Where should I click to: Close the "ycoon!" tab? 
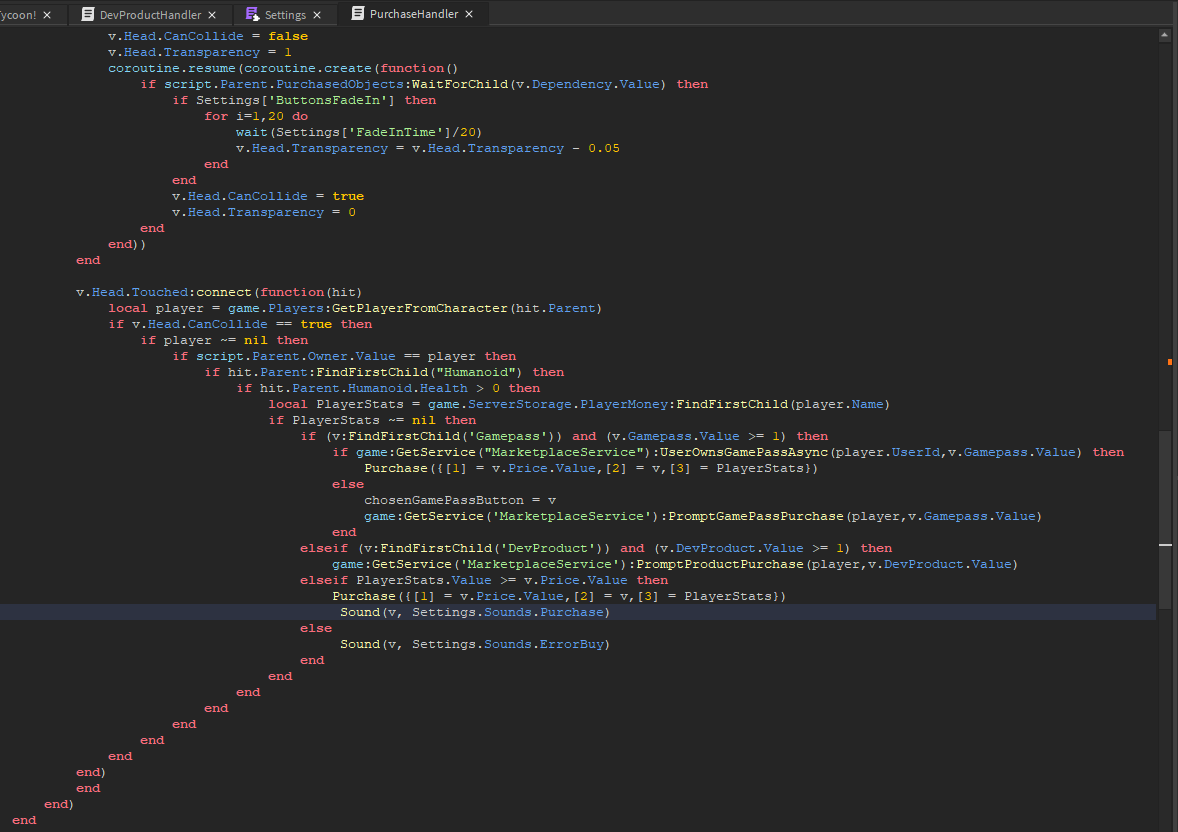click(47, 15)
